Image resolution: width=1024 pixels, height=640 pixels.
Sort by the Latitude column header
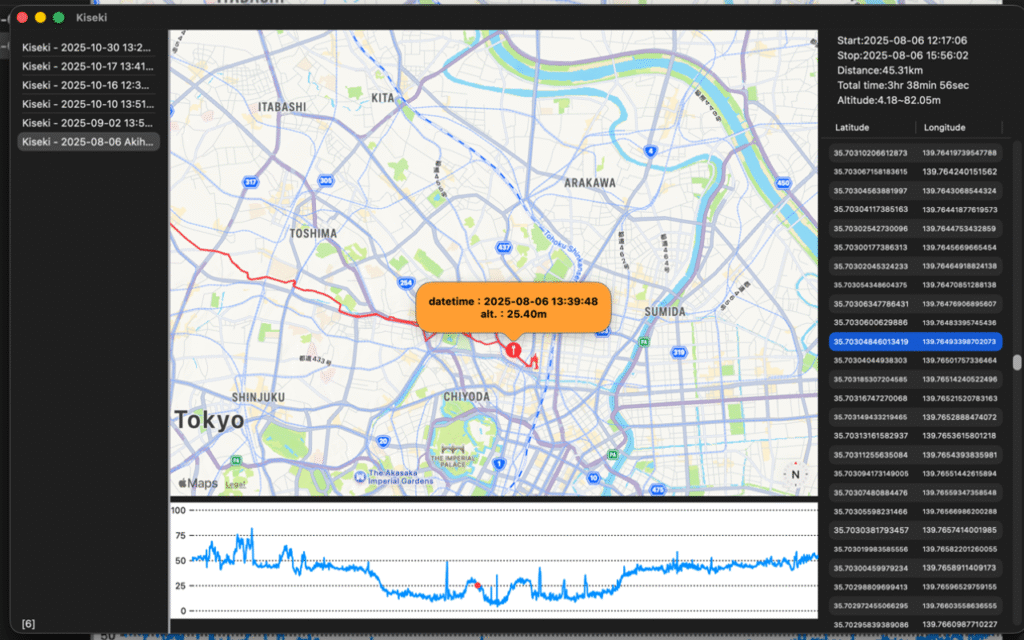tap(852, 128)
